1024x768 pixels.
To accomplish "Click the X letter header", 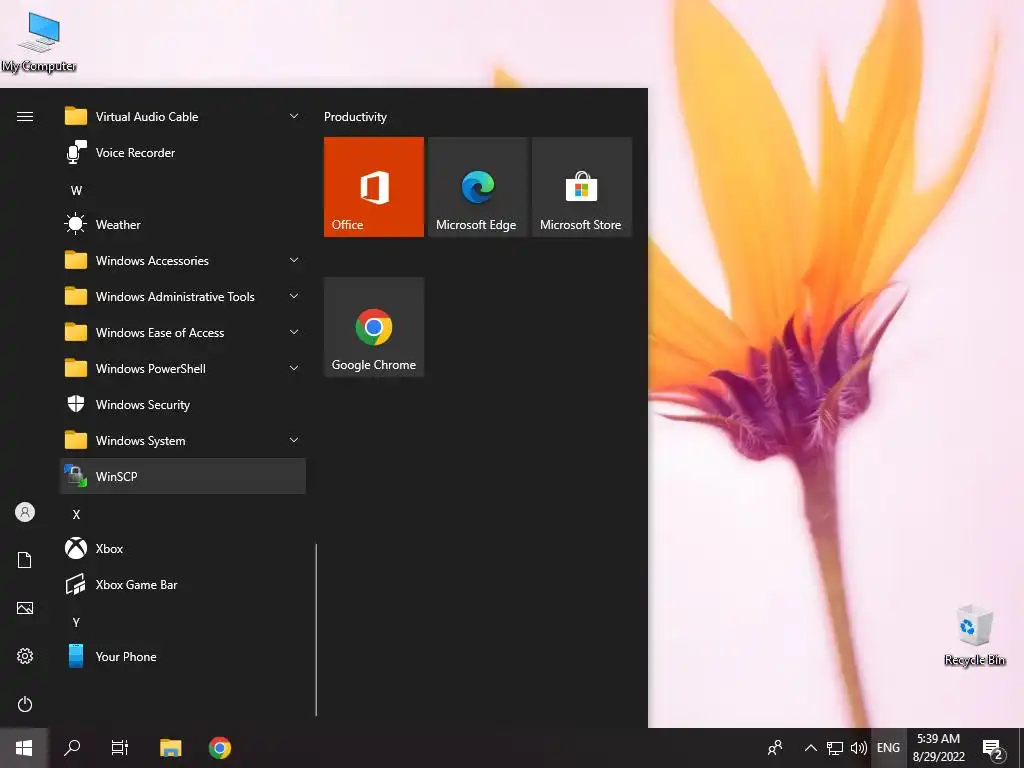I will [76, 515].
